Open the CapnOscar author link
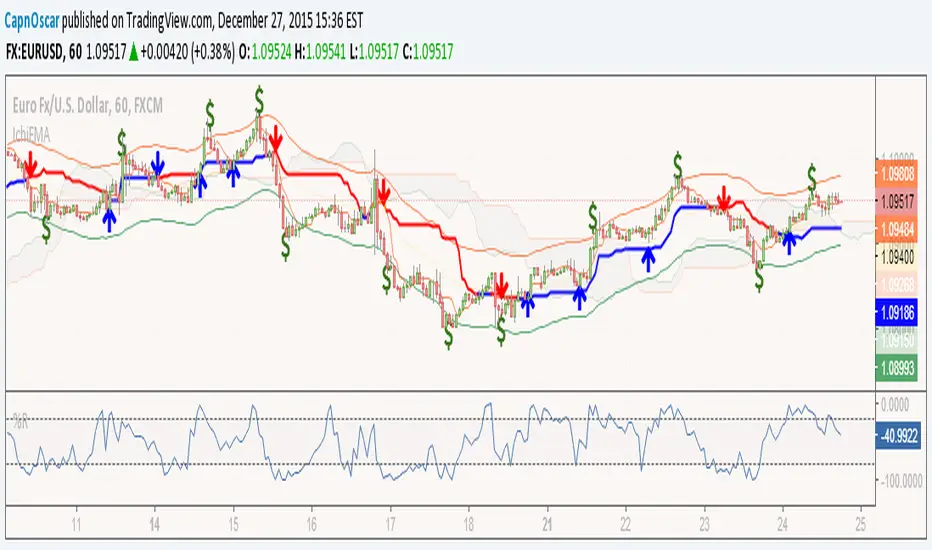 point(32,21)
